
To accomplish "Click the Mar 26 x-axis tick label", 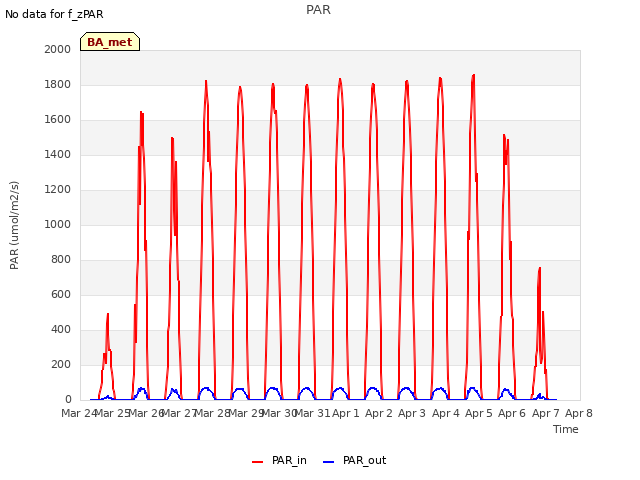I will (146, 413).
